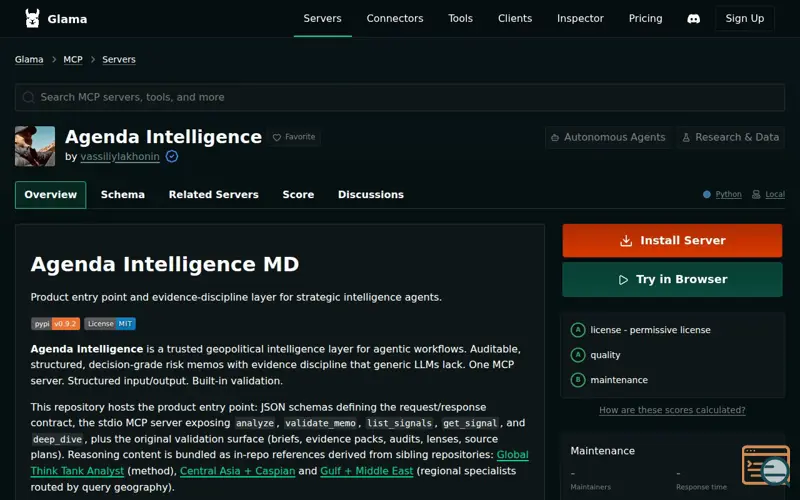The width and height of the screenshot is (800, 500).
Task: Click the A grade badge for license
Action: coord(578,330)
